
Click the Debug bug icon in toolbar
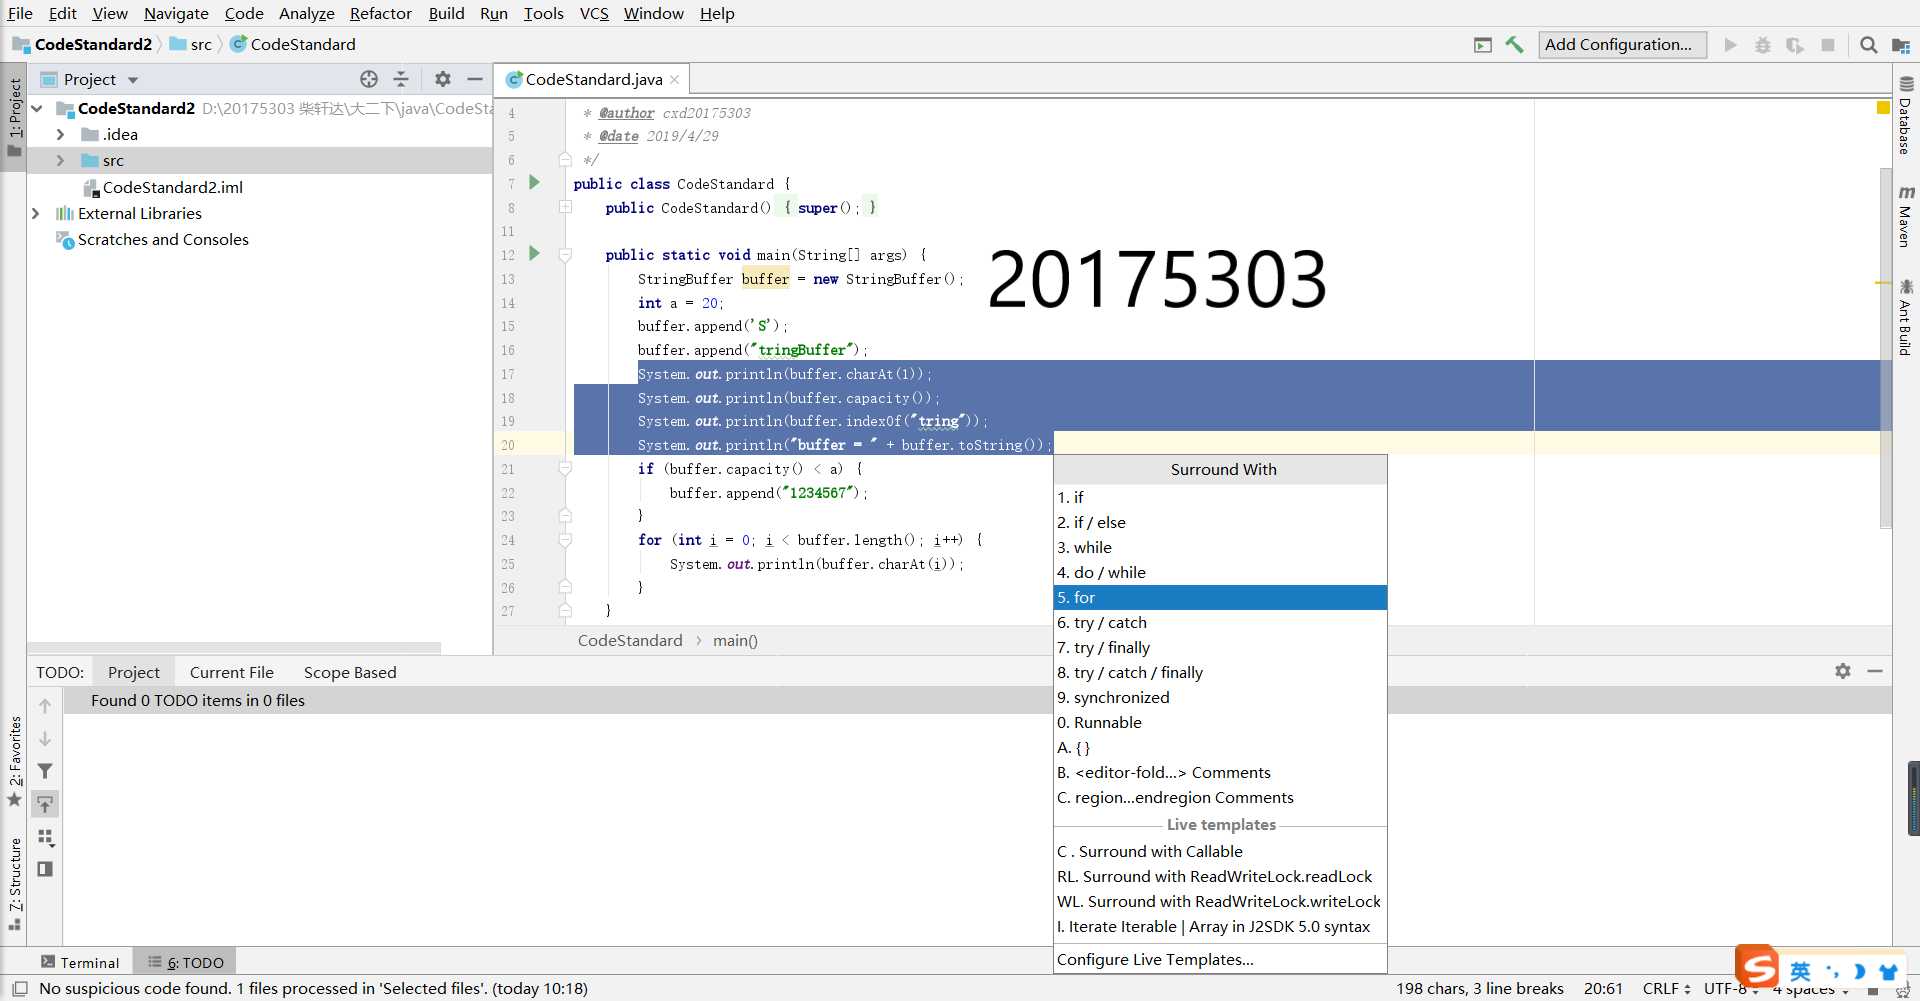tap(1763, 45)
